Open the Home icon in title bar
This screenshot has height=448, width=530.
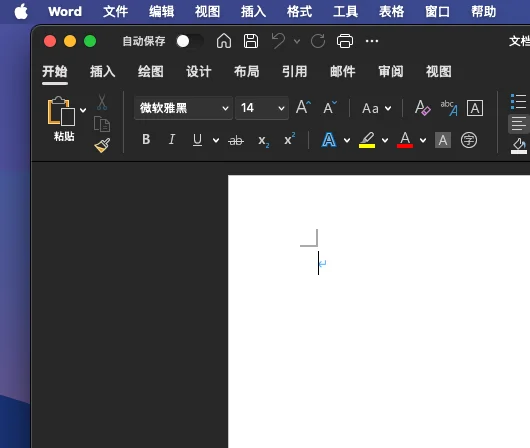tap(224, 41)
